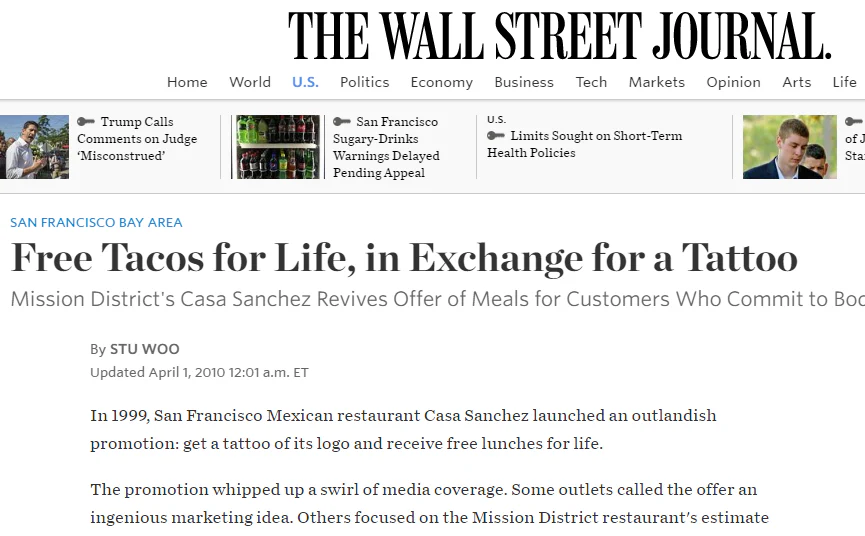The height and width of the screenshot is (536, 865).
Task: Open the U.S. section tab
Action: pos(305,82)
